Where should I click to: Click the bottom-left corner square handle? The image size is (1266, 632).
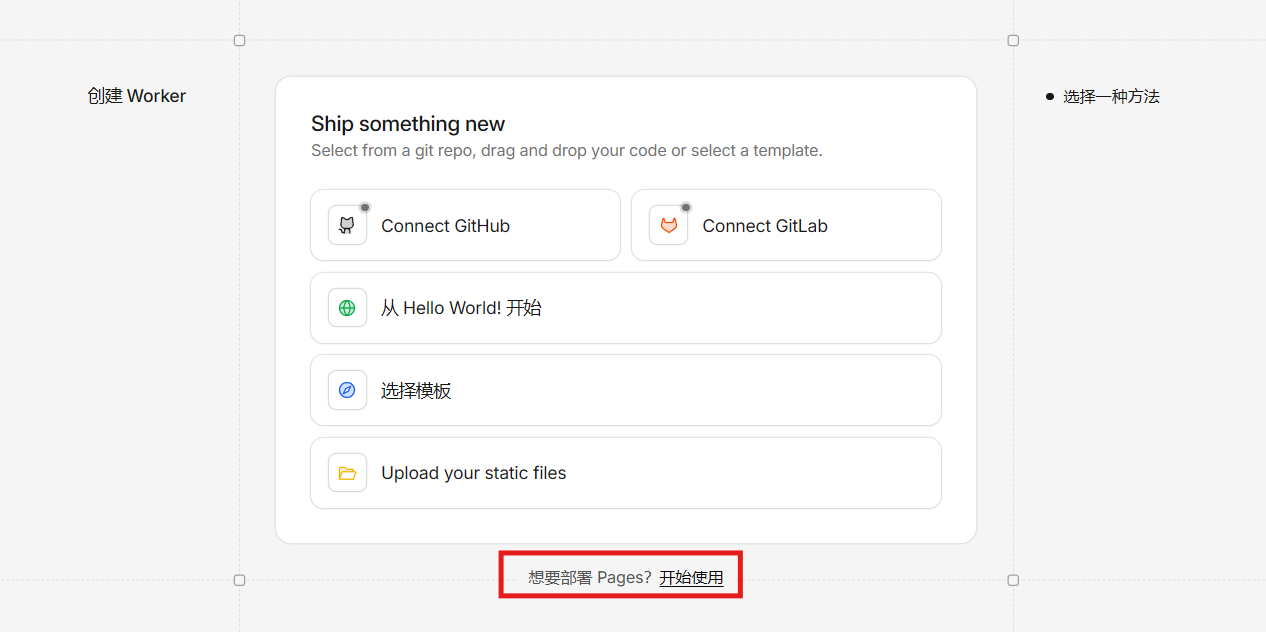(239, 580)
